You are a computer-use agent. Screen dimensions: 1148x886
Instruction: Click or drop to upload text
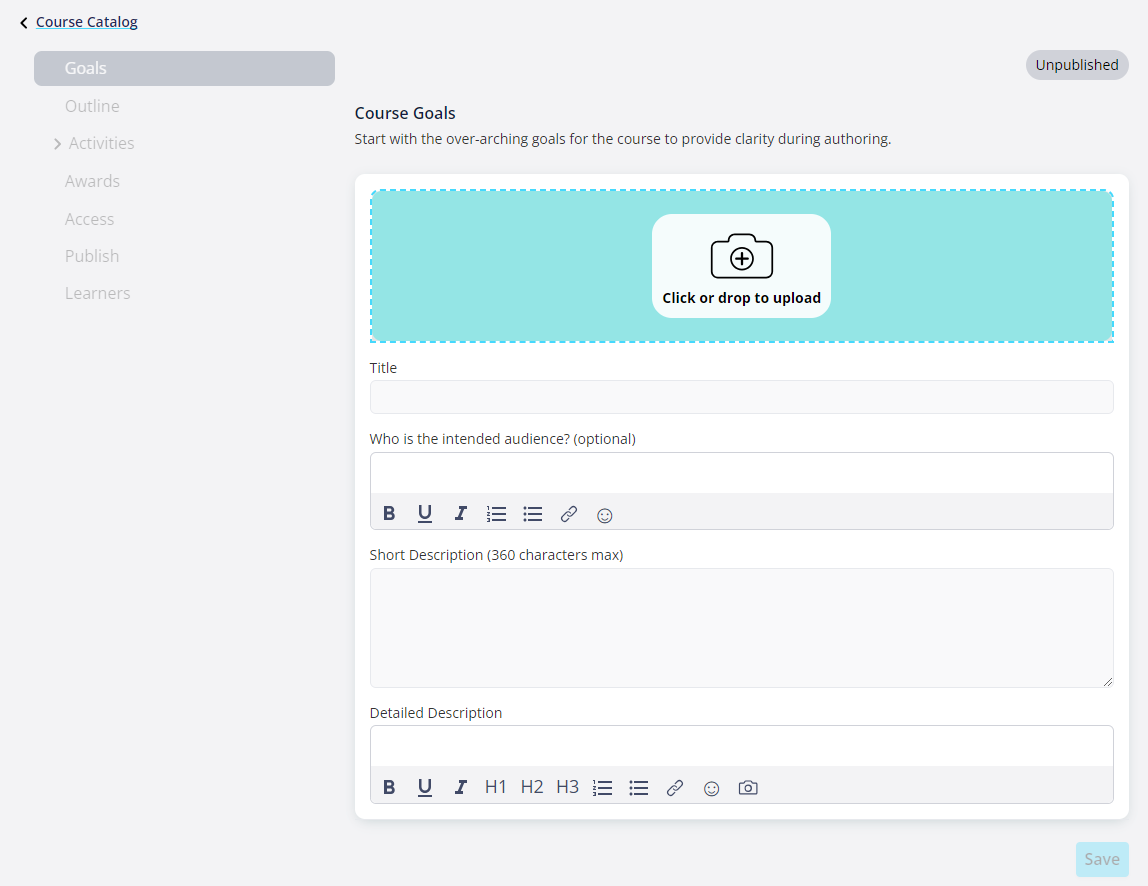coord(742,298)
